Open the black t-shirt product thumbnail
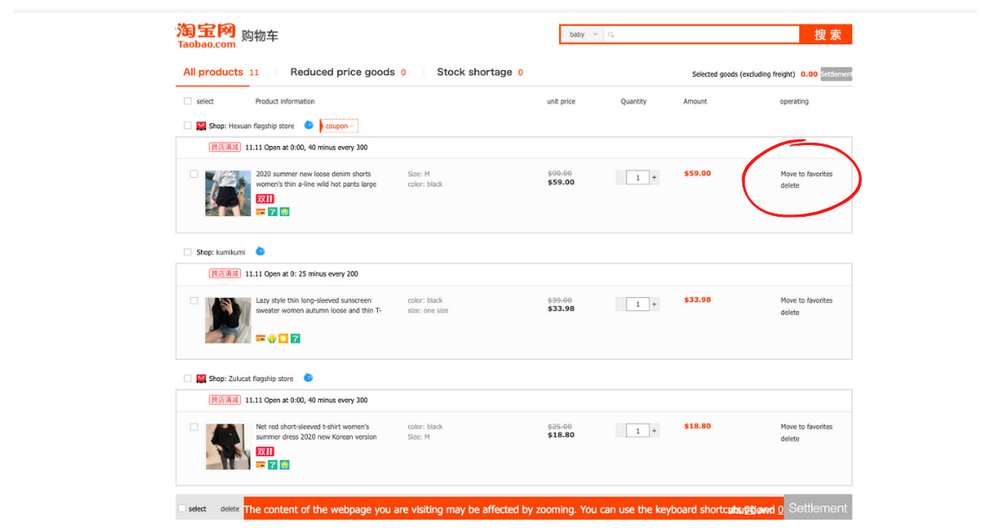The width and height of the screenshot is (1000, 528). (228, 446)
